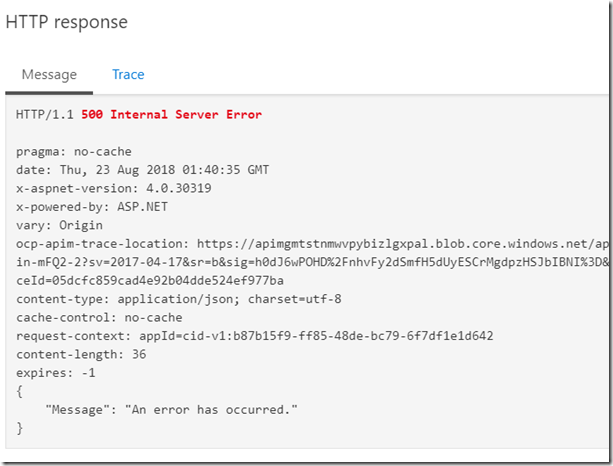613x466 pixels.
Task: Click the ceId trace identifier line
Action: (x=150, y=281)
